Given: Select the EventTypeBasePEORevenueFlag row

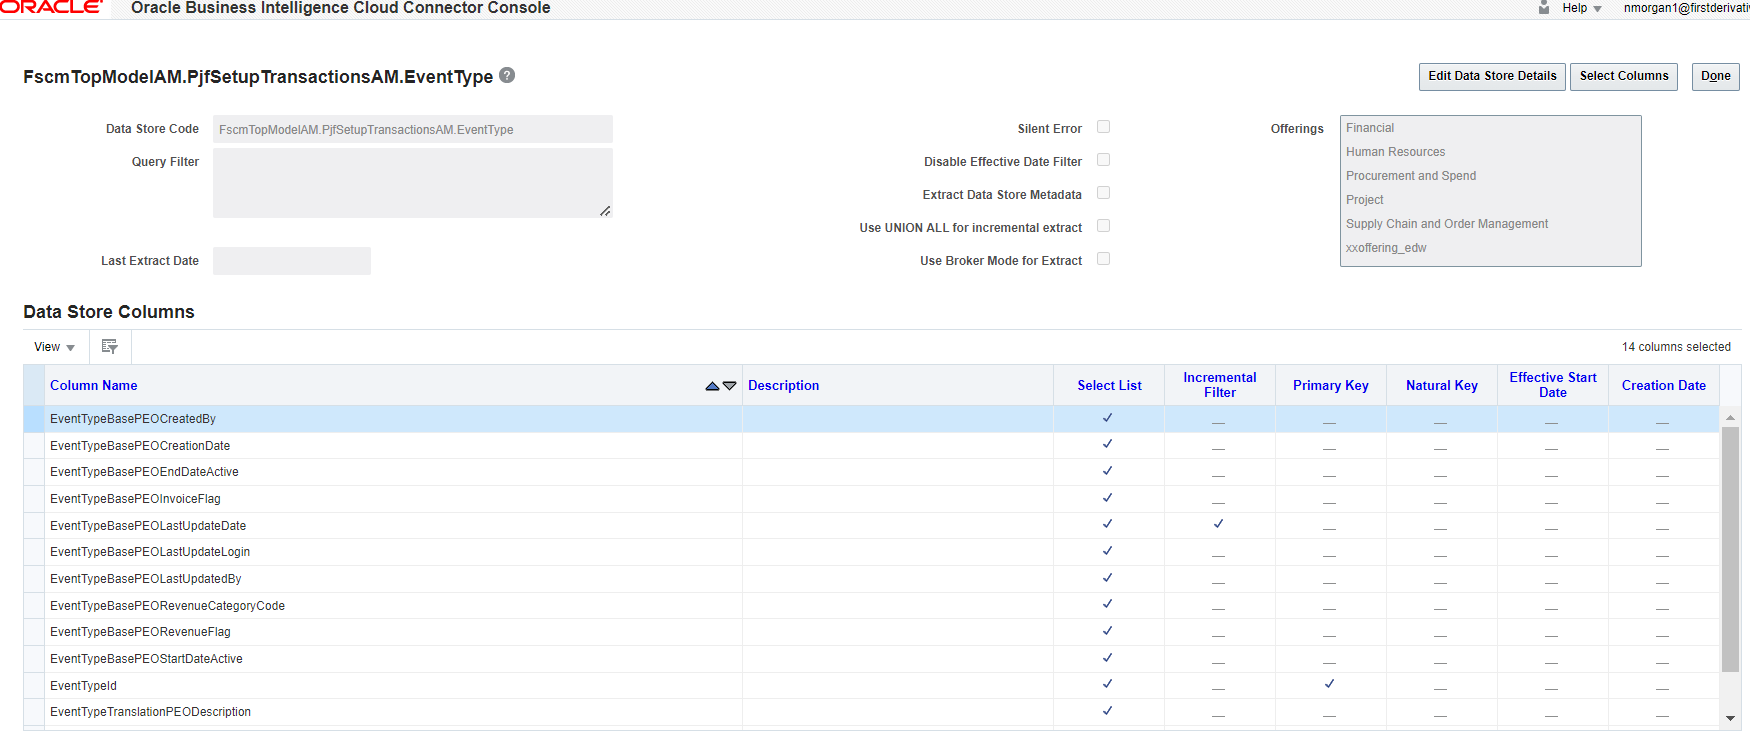Looking at the screenshot, I should 871,632.
